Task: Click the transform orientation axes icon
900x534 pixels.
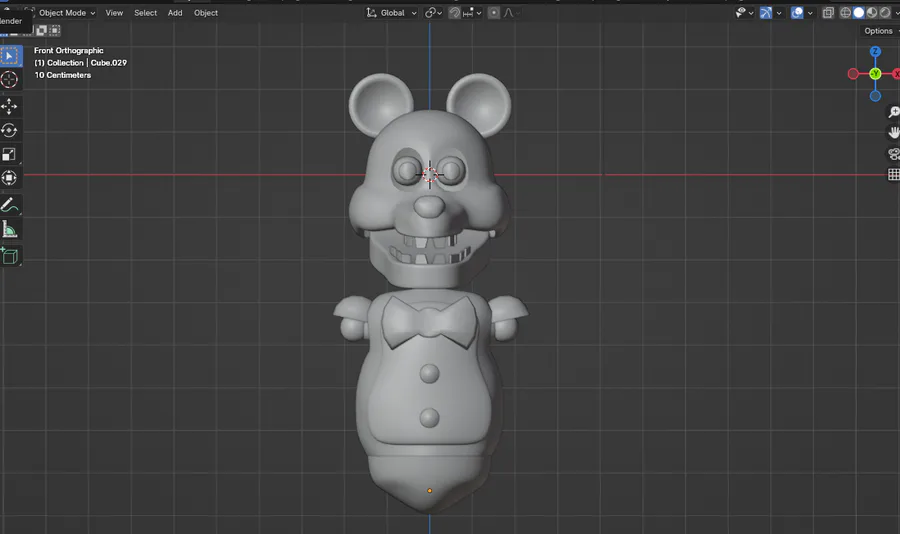Action: [371, 13]
